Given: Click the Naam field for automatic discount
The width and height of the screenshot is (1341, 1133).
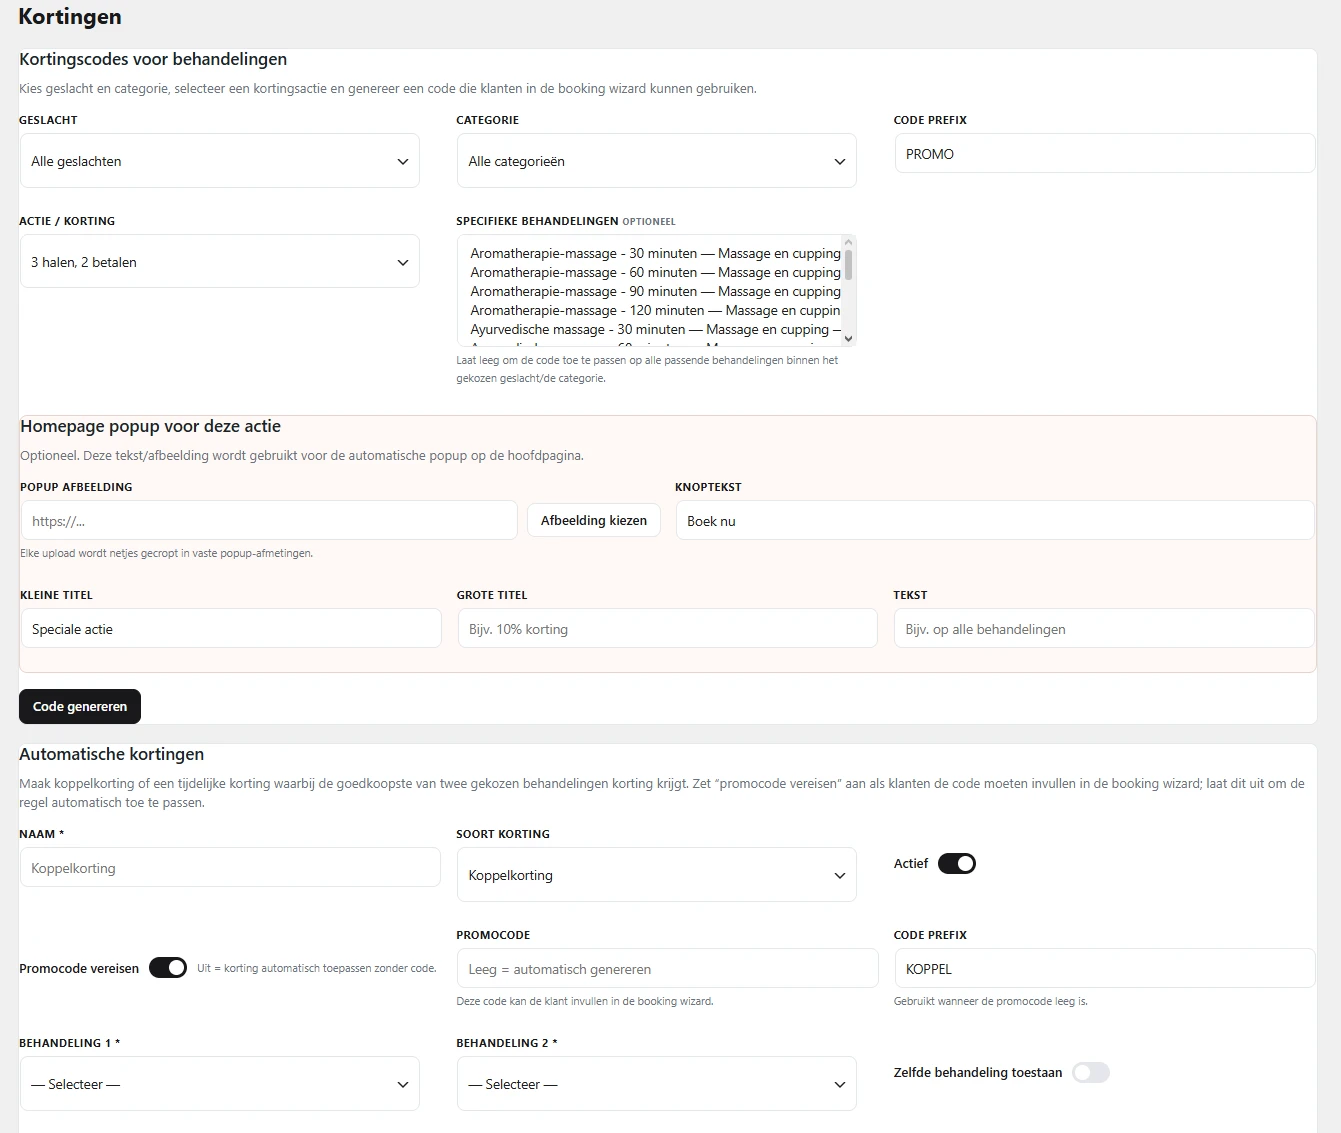Looking at the screenshot, I should coord(230,868).
